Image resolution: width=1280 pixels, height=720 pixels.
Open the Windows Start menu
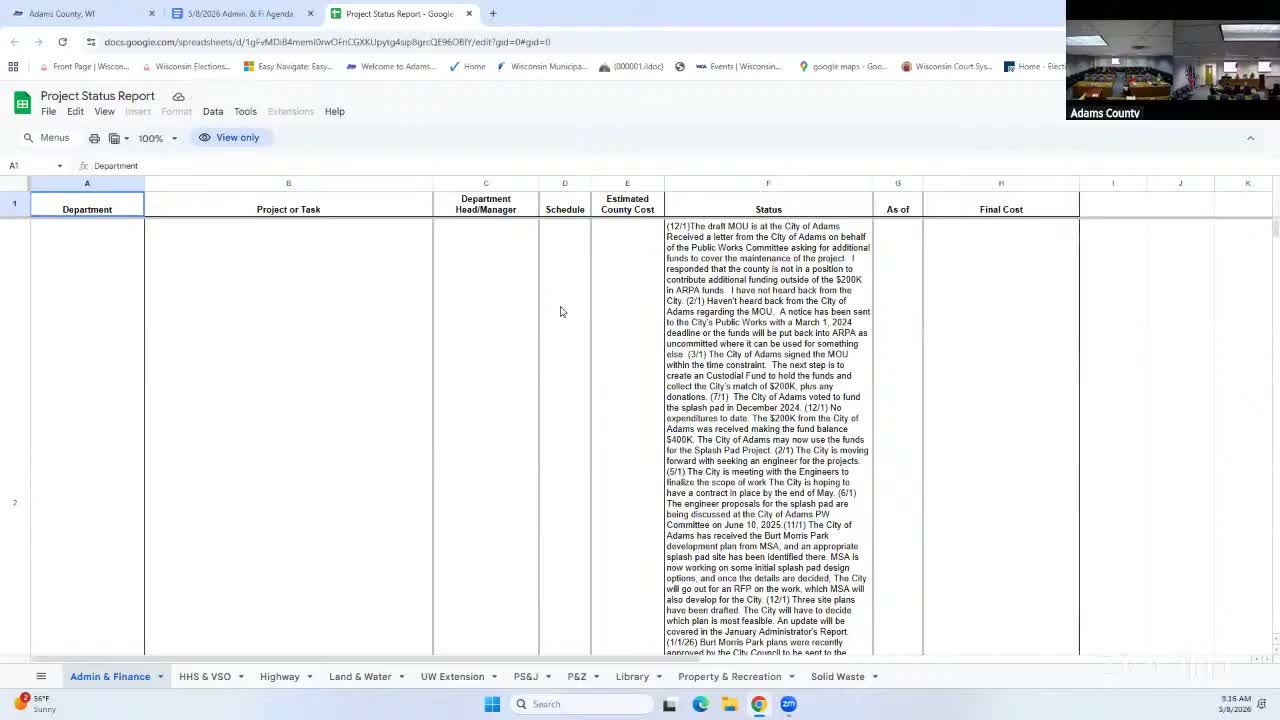492,704
